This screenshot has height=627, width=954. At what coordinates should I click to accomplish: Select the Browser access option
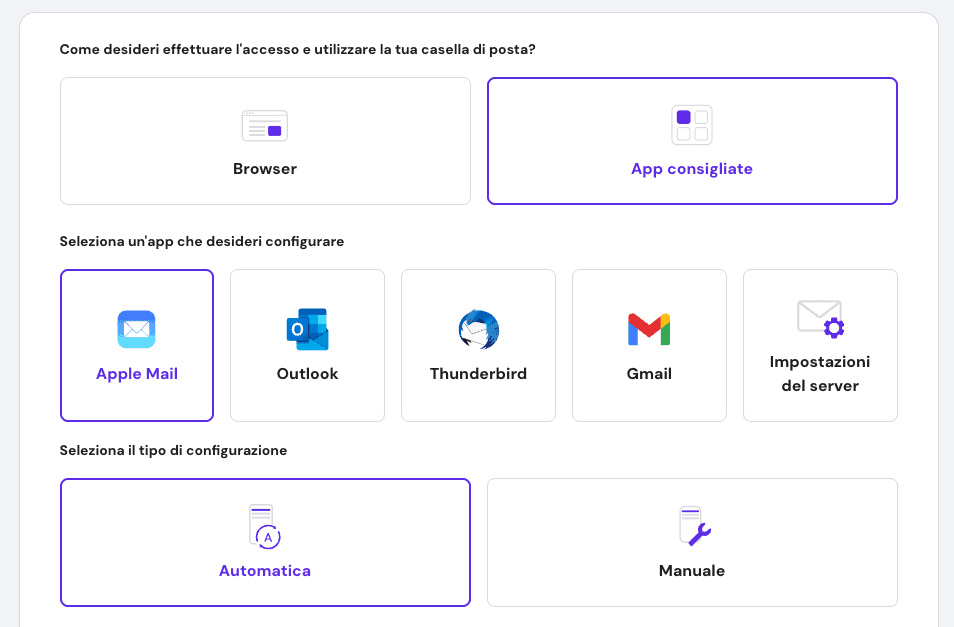[x=264, y=140]
